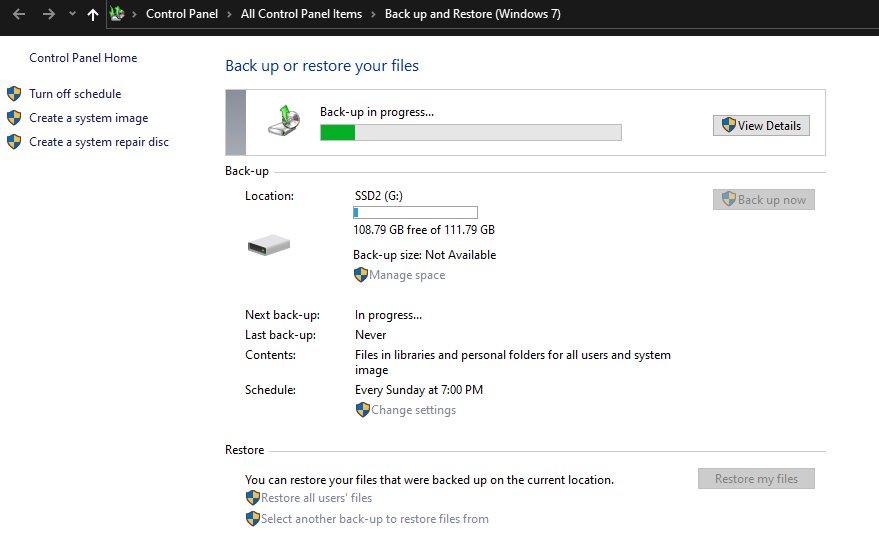Screen dimensions: 879x550
Task: Click shield icon by Select another back-up
Action: pyautogui.click(x=253, y=519)
